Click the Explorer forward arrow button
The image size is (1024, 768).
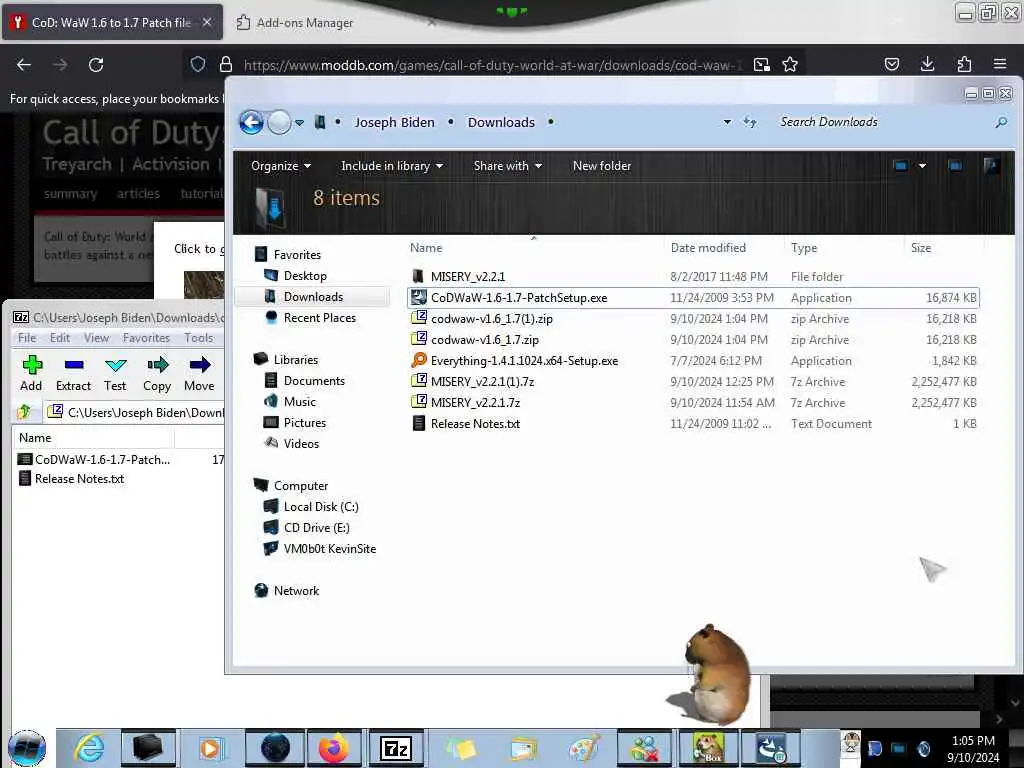(x=280, y=122)
